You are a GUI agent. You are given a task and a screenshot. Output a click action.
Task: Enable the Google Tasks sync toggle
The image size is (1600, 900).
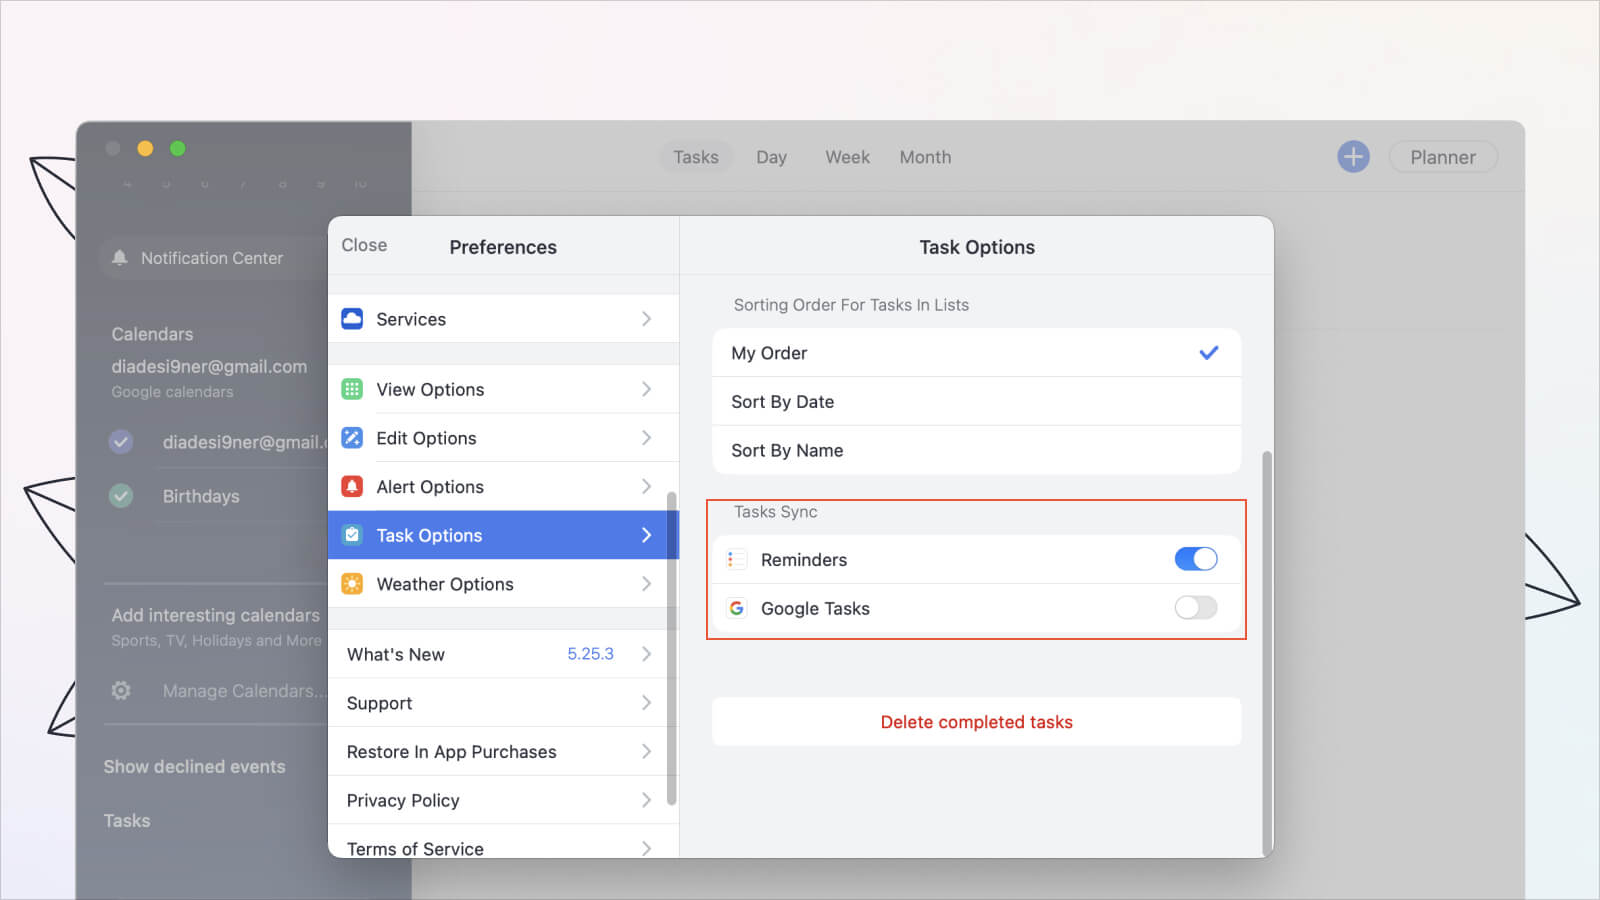(1195, 608)
